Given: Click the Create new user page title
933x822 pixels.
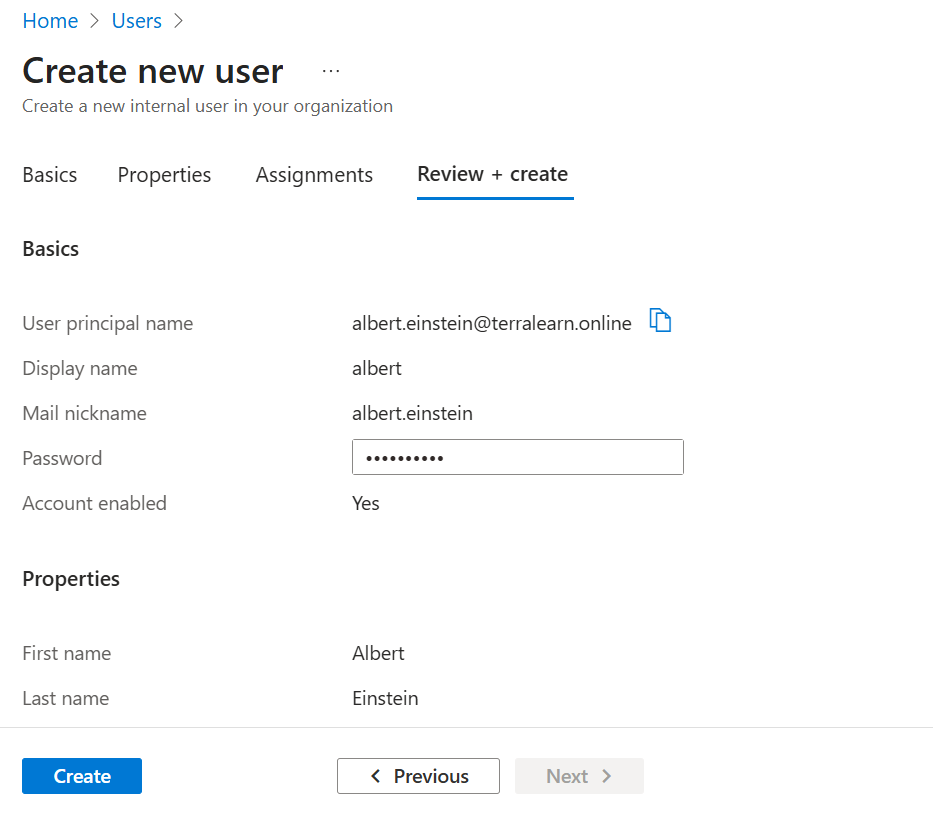Looking at the screenshot, I should pos(153,72).
